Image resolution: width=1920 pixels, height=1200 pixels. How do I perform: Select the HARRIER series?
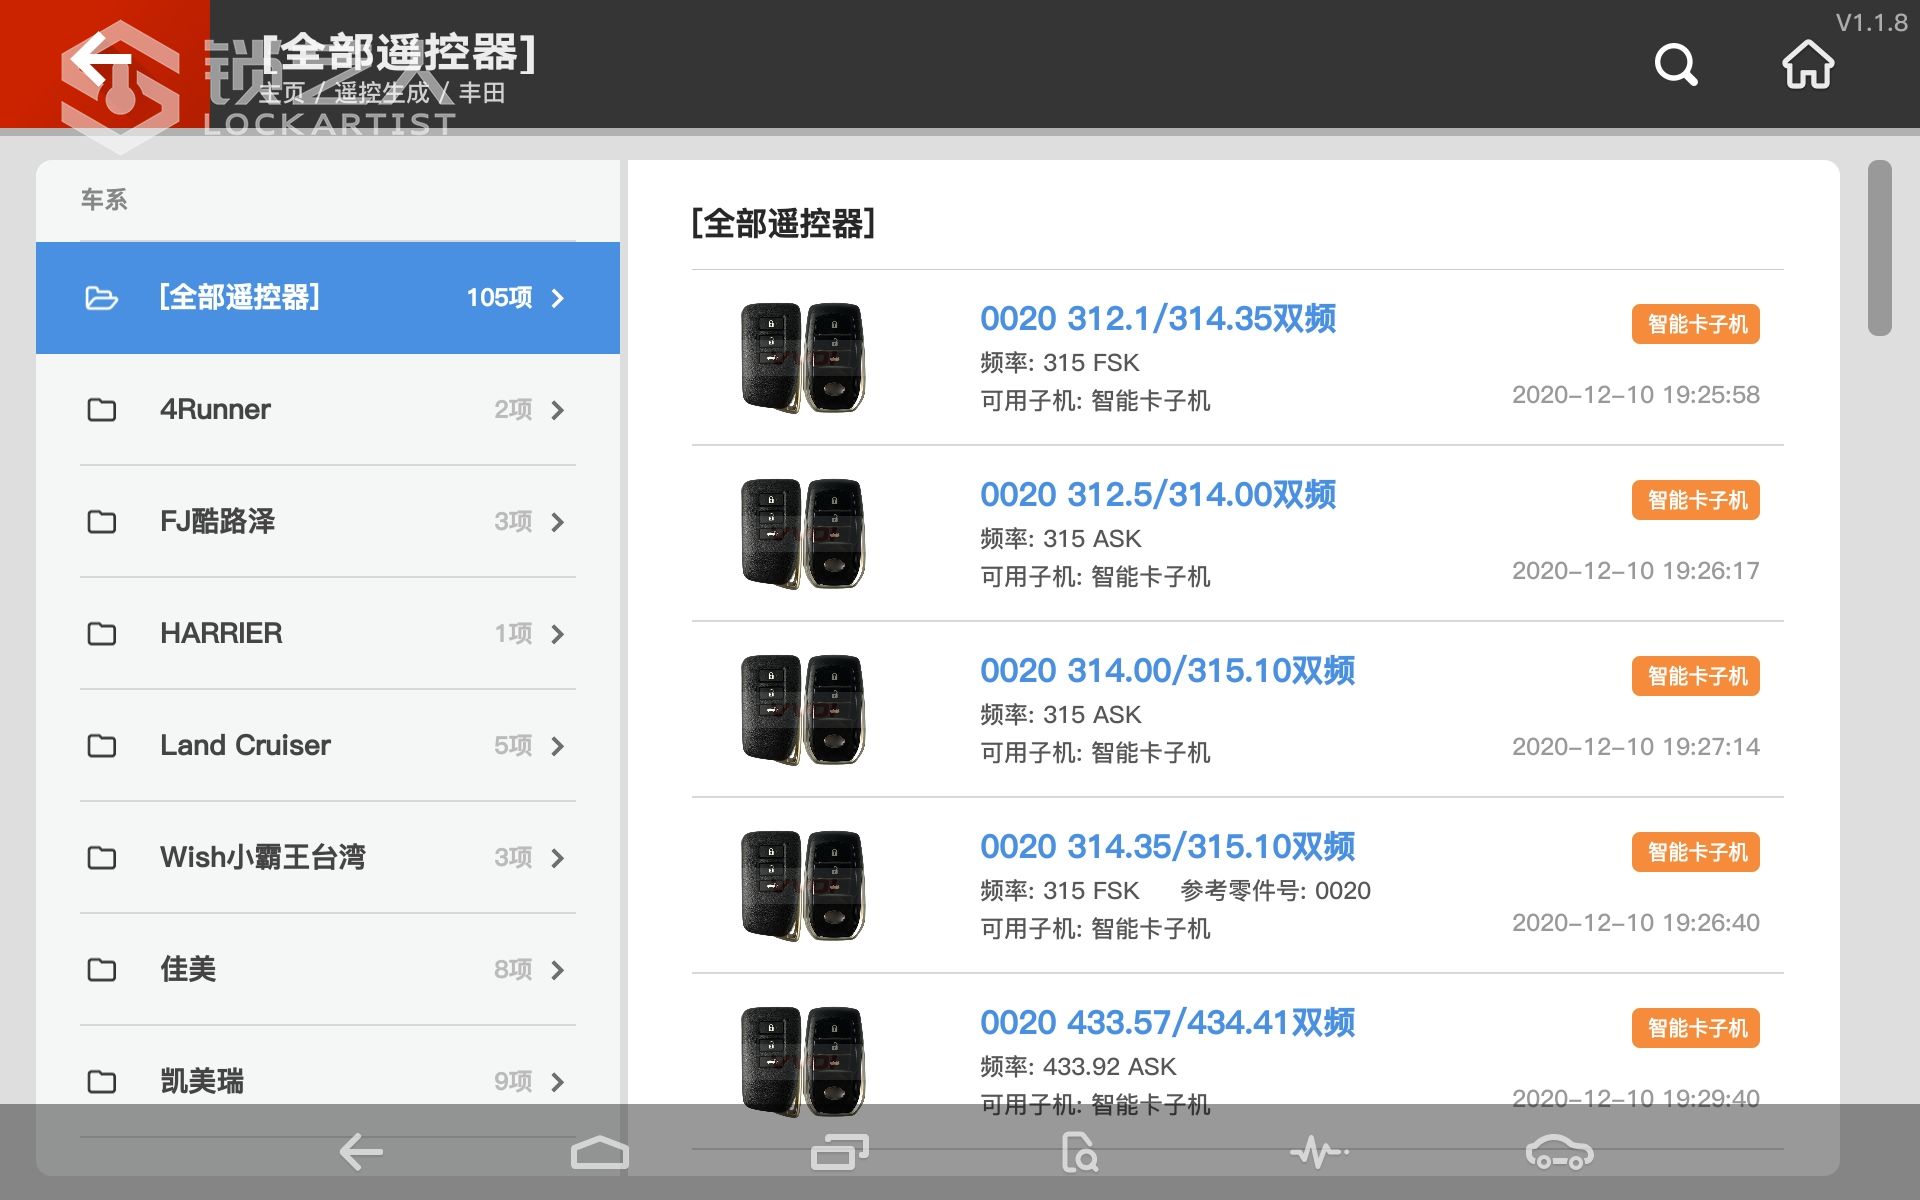(x=328, y=634)
